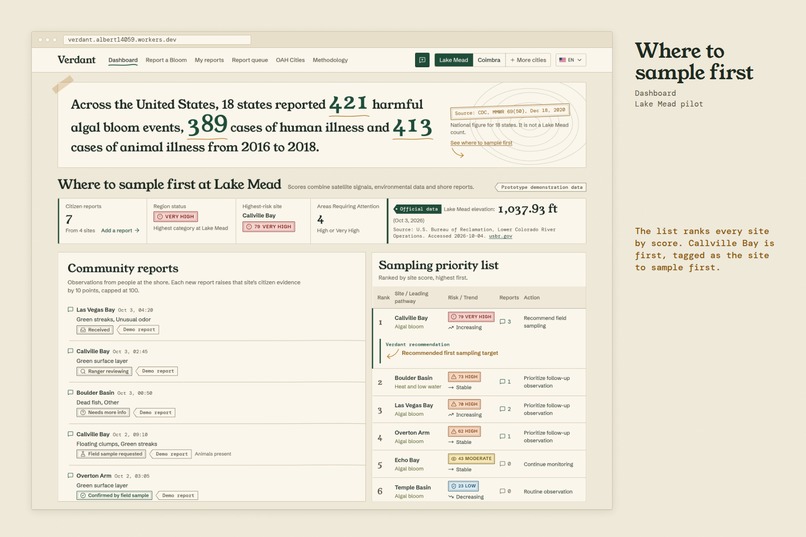
Task: Click the Risk / Trend column header
Action: (x=463, y=298)
